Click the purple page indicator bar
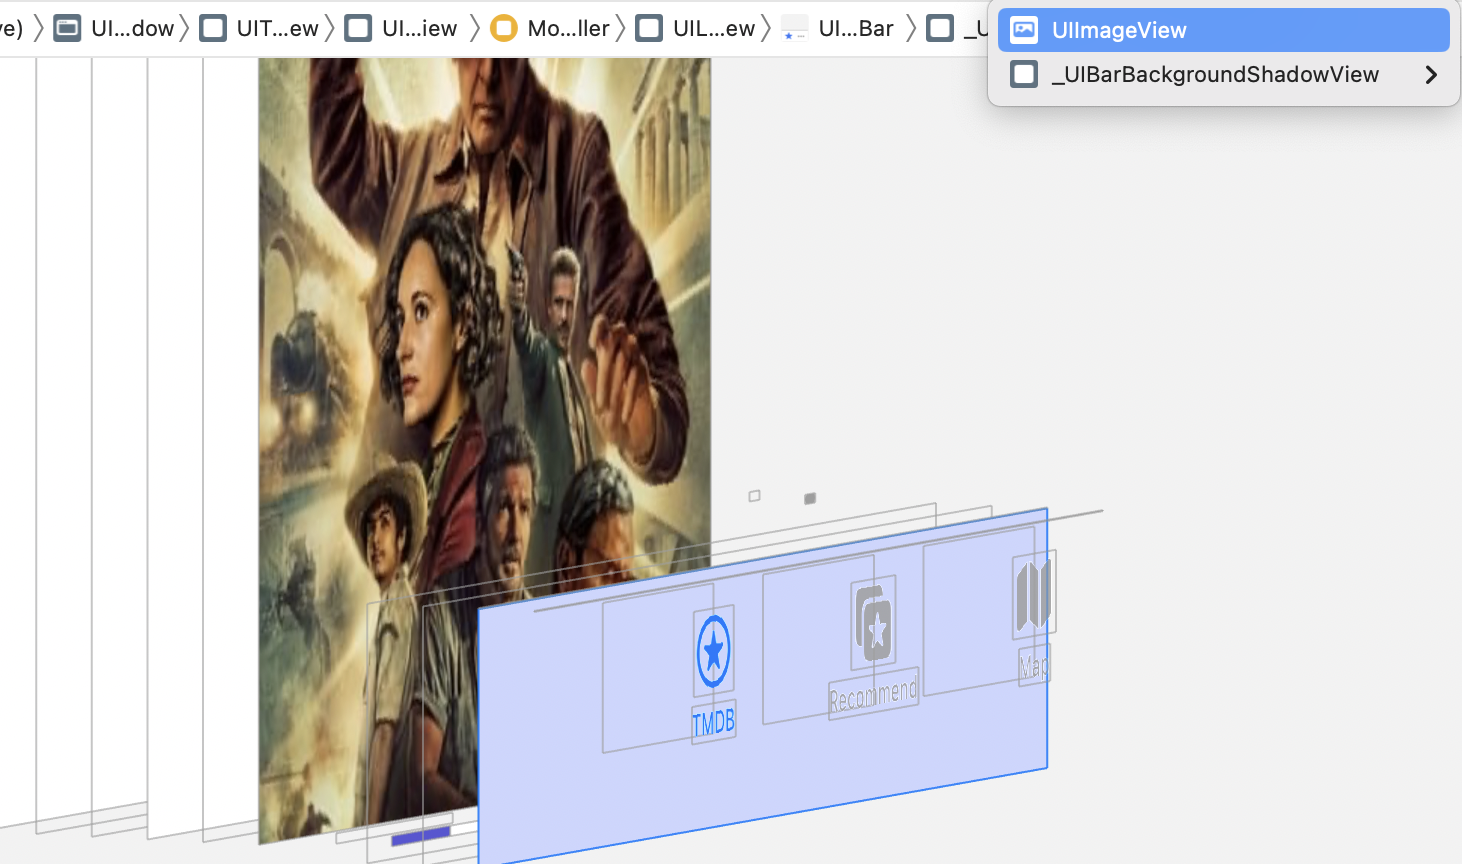The image size is (1462, 864). [x=421, y=836]
